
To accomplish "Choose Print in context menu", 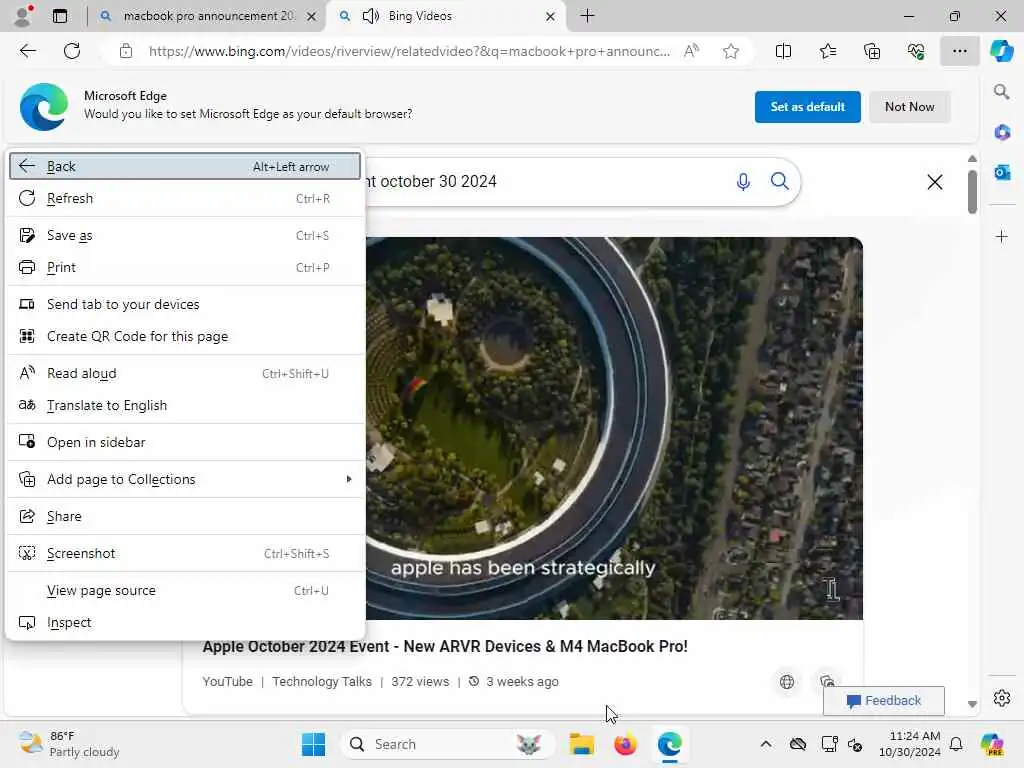I will point(185,267).
